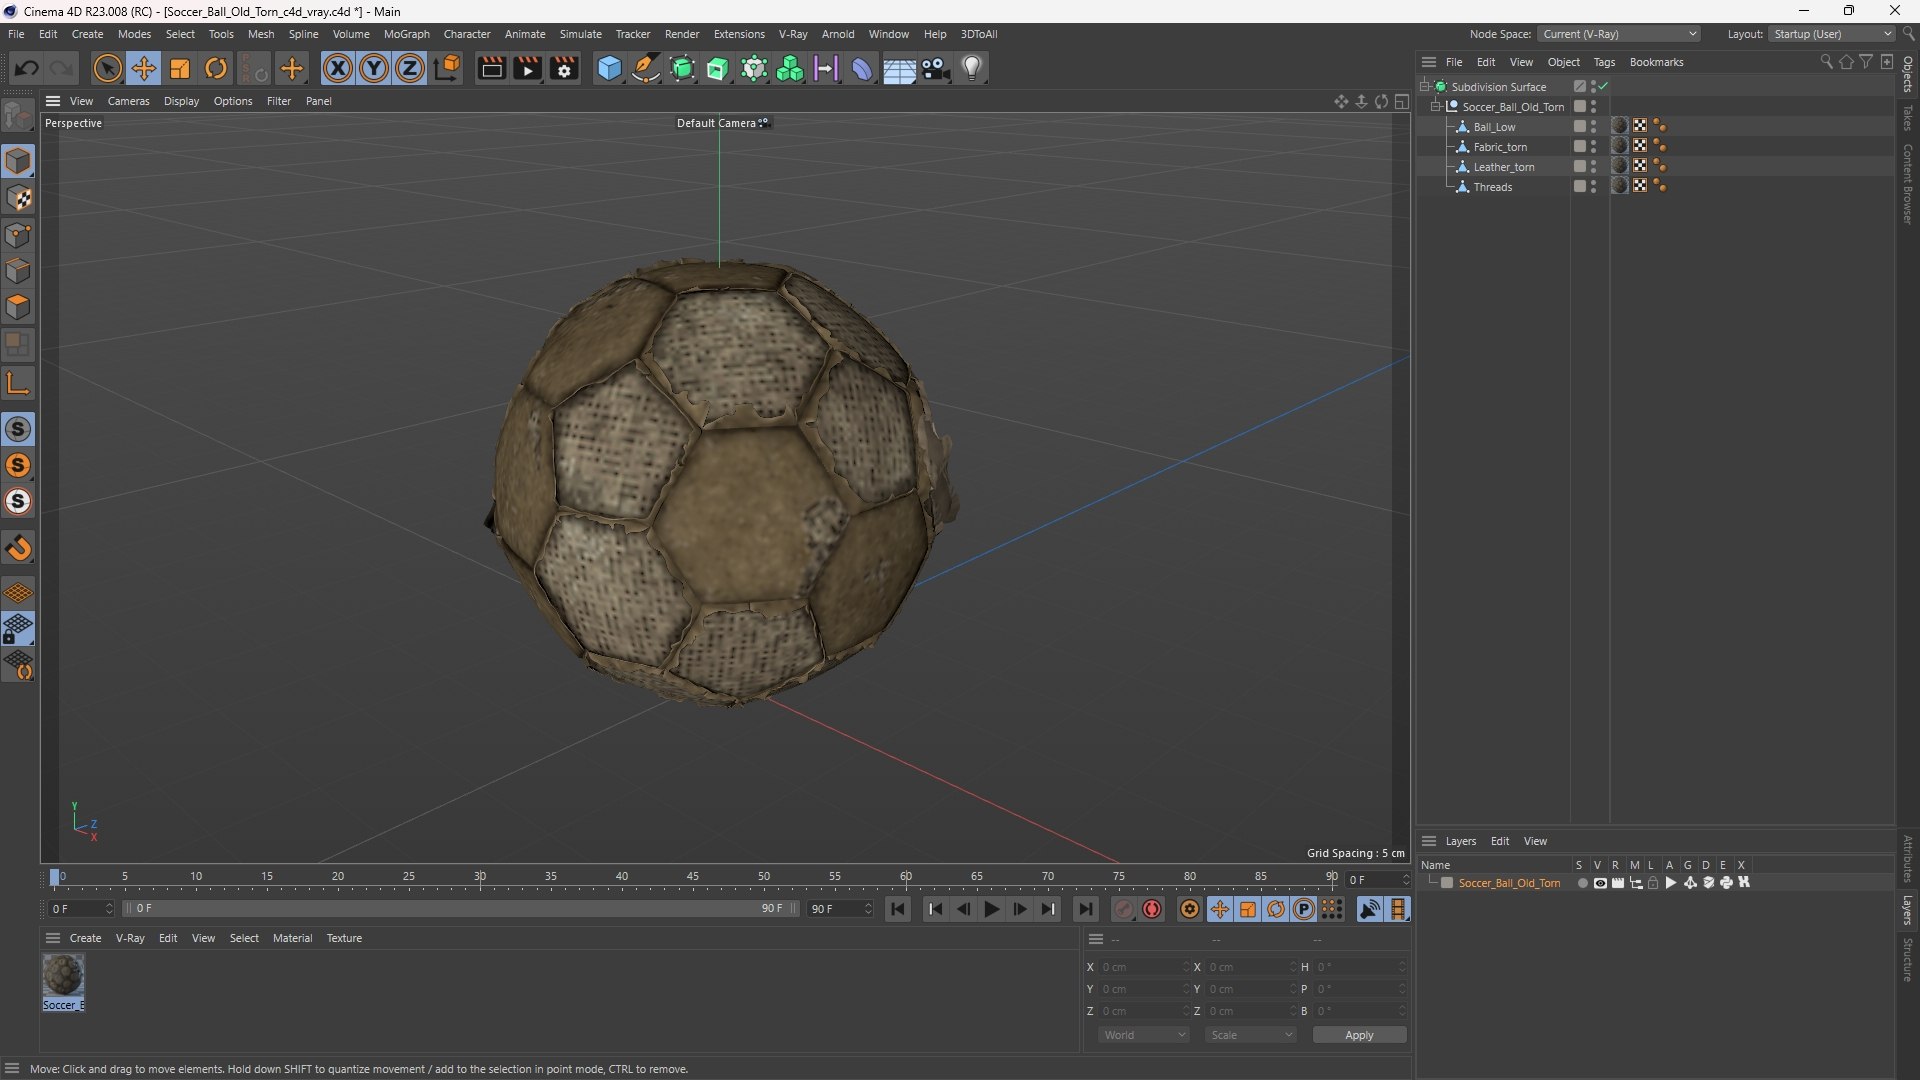The image size is (1920, 1080).
Task: Open the Material manager Create menu
Action: click(x=85, y=938)
